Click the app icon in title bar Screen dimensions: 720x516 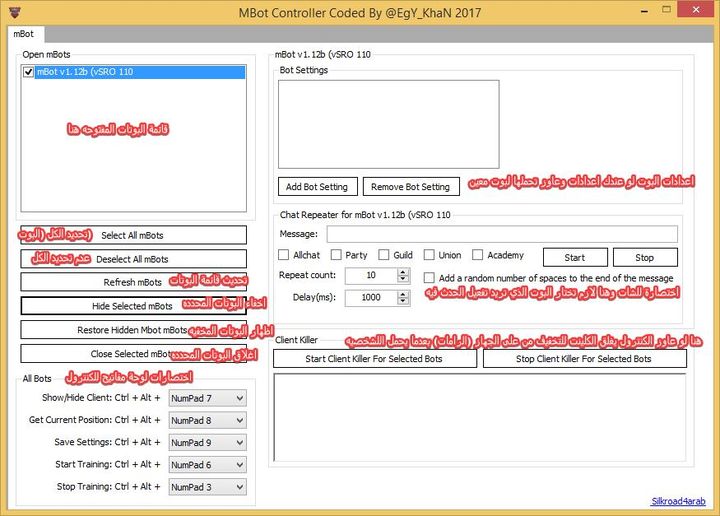click(x=15, y=12)
